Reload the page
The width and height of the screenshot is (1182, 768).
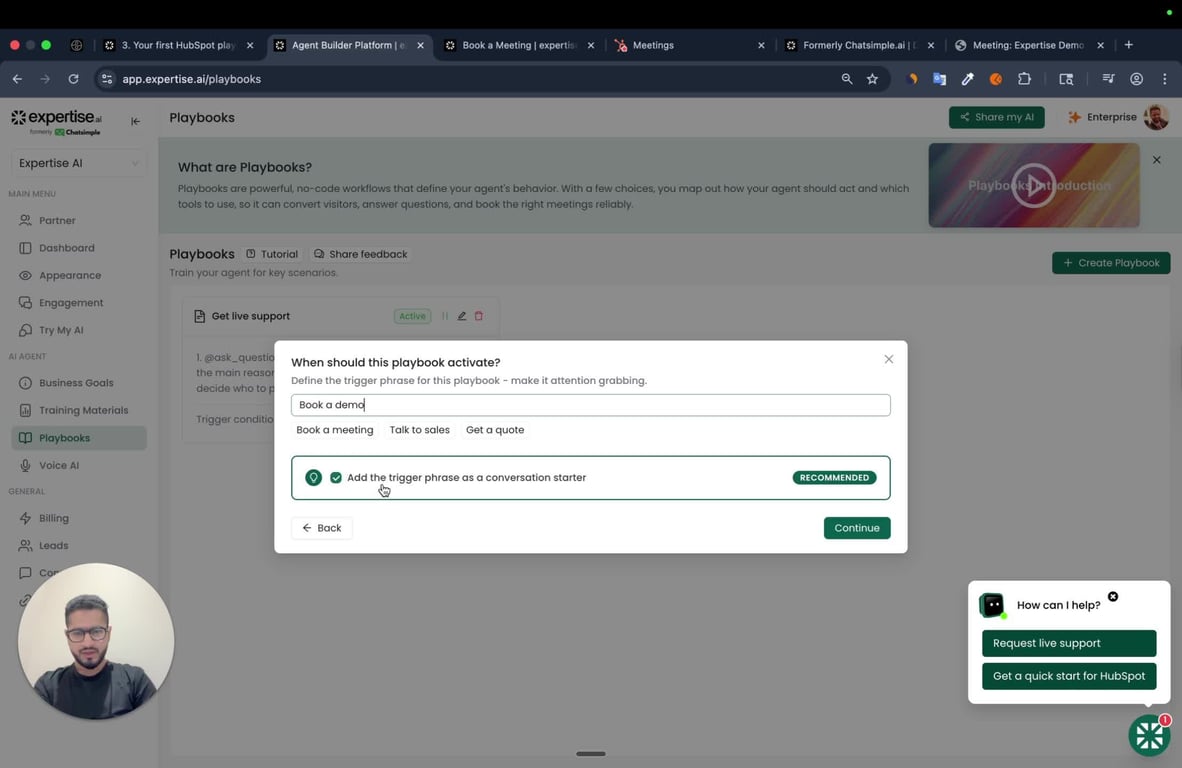(73, 78)
